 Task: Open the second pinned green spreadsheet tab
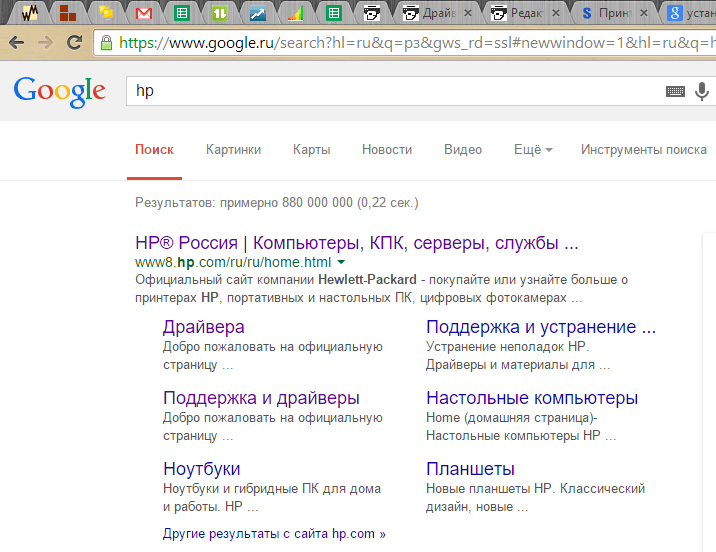pos(334,13)
